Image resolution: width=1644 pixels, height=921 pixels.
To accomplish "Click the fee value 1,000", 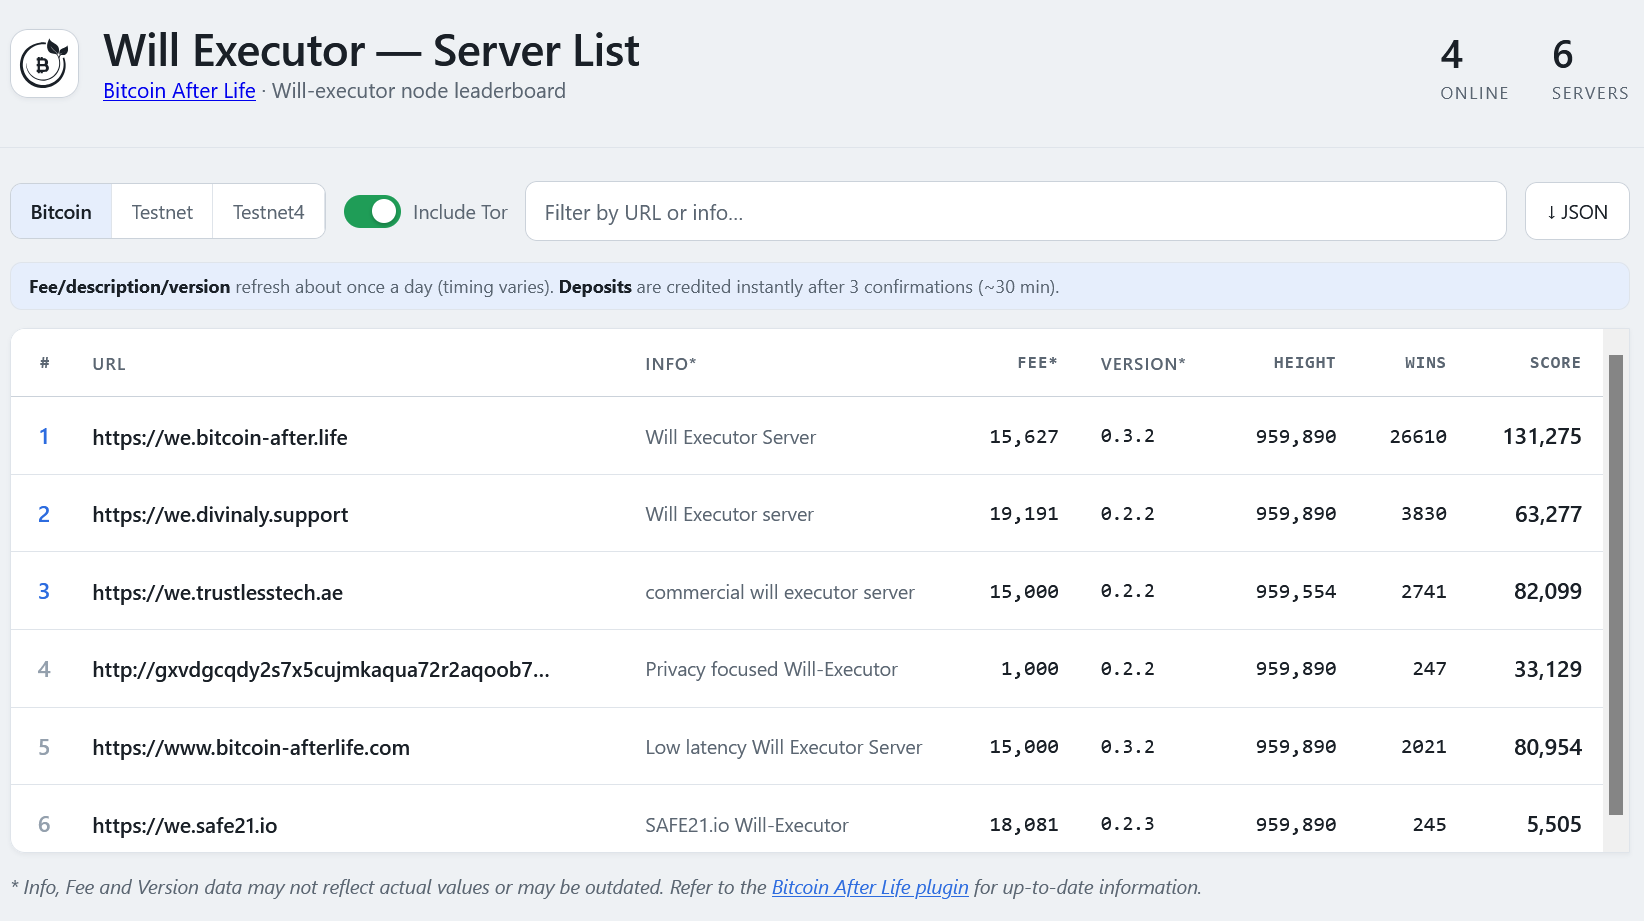I will click(1029, 669).
